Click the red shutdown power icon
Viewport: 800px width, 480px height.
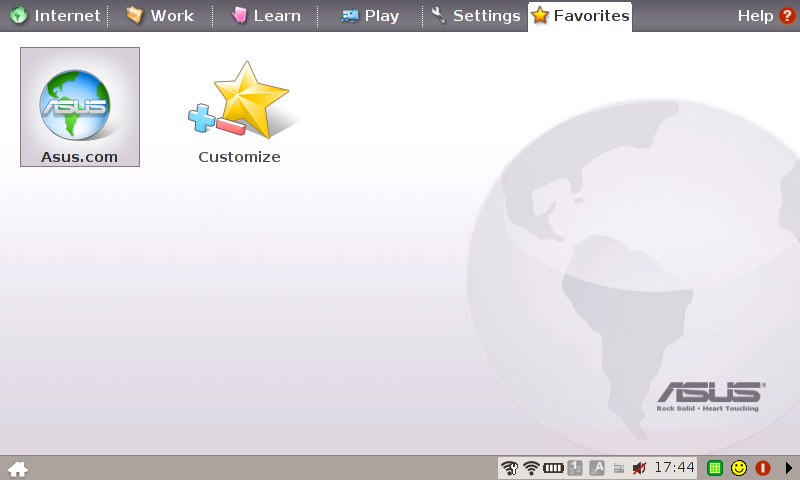763,468
